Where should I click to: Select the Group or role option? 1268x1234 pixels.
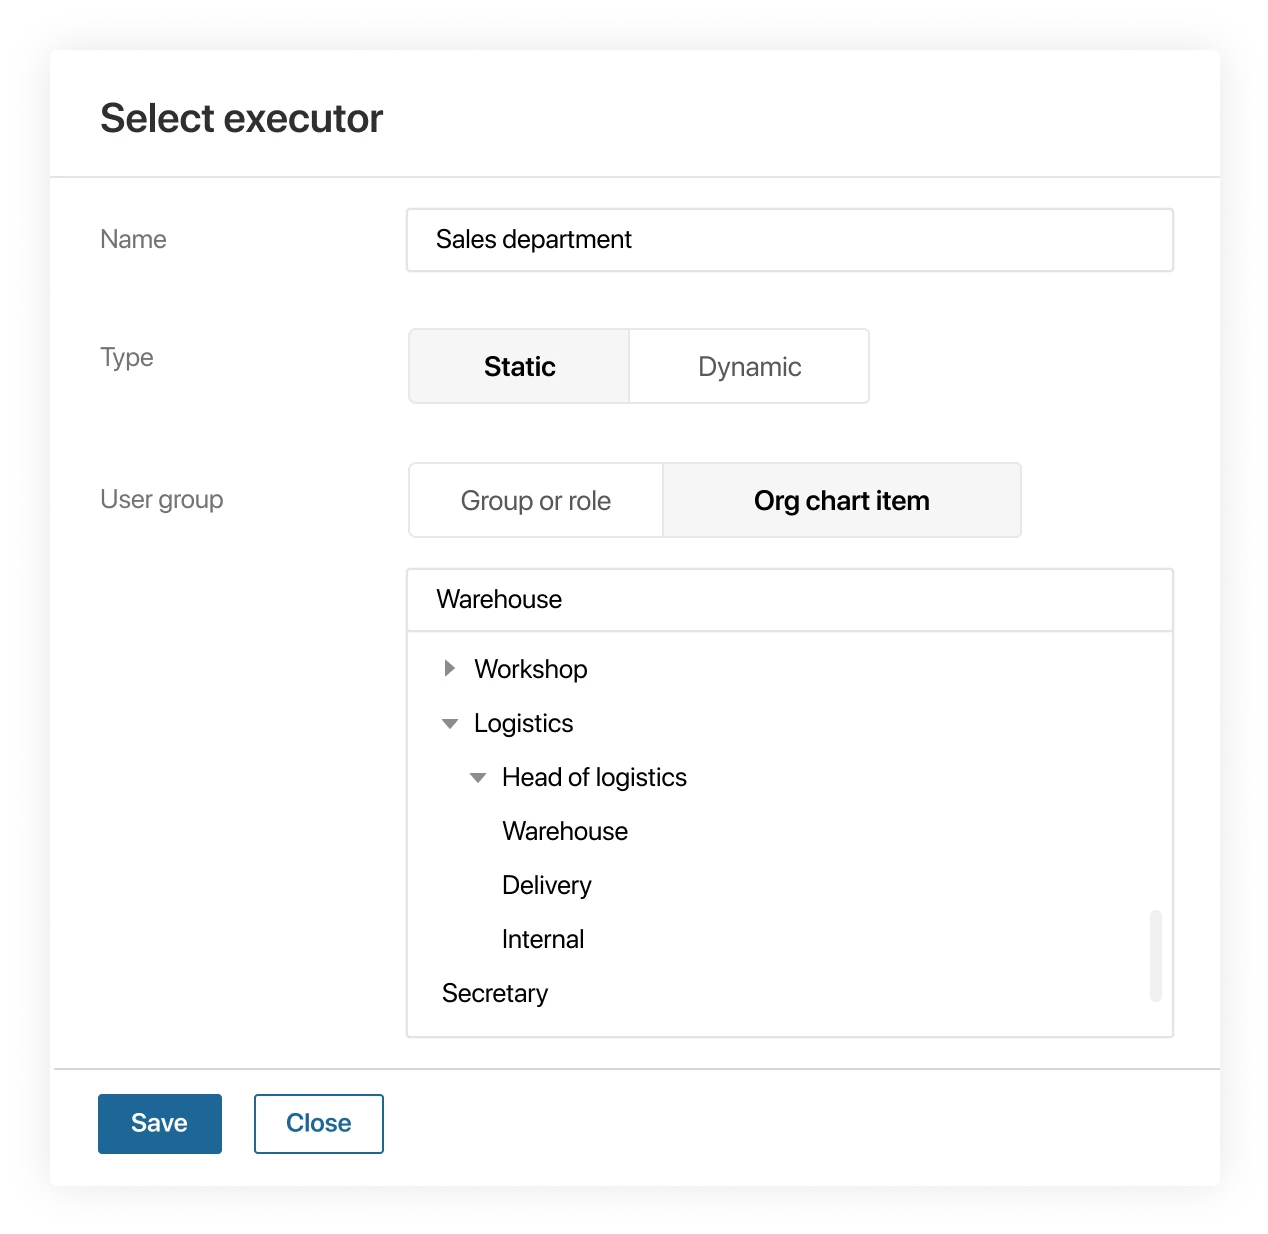coord(535,500)
